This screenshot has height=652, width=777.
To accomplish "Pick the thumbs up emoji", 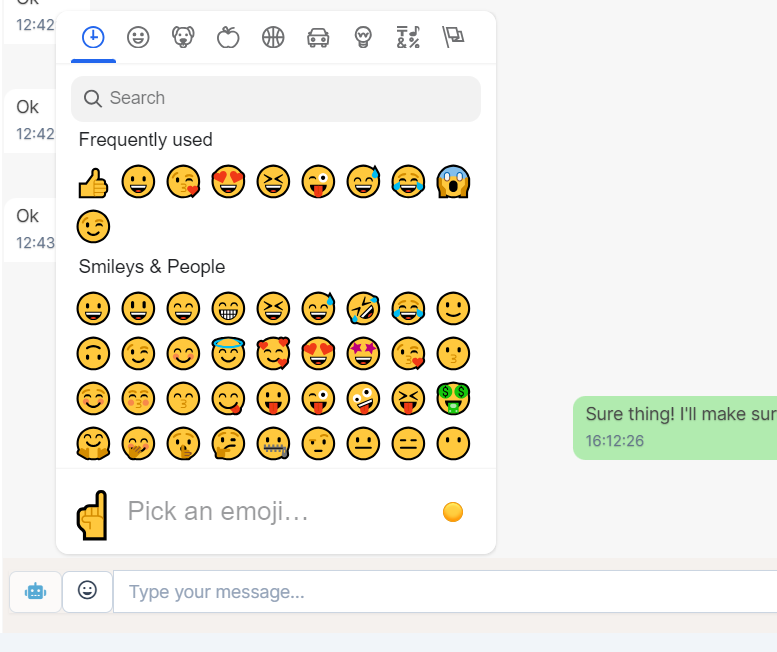I will click(93, 182).
